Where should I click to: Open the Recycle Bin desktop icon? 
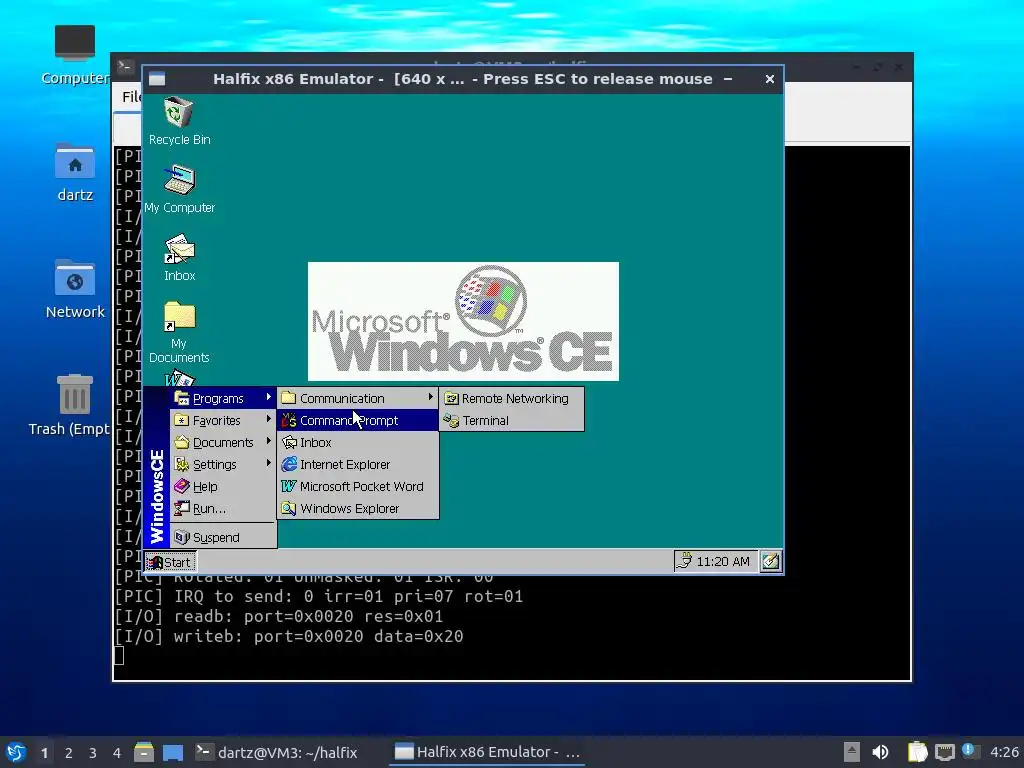(x=179, y=121)
